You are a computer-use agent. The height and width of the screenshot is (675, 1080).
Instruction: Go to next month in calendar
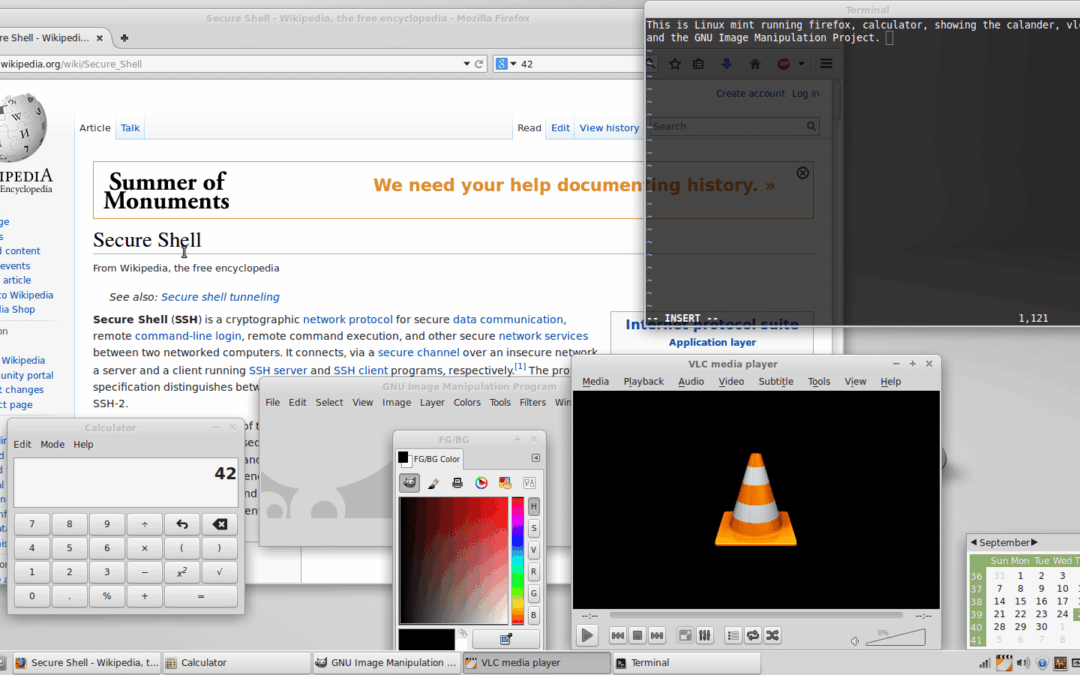pyautogui.click(x=1034, y=542)
